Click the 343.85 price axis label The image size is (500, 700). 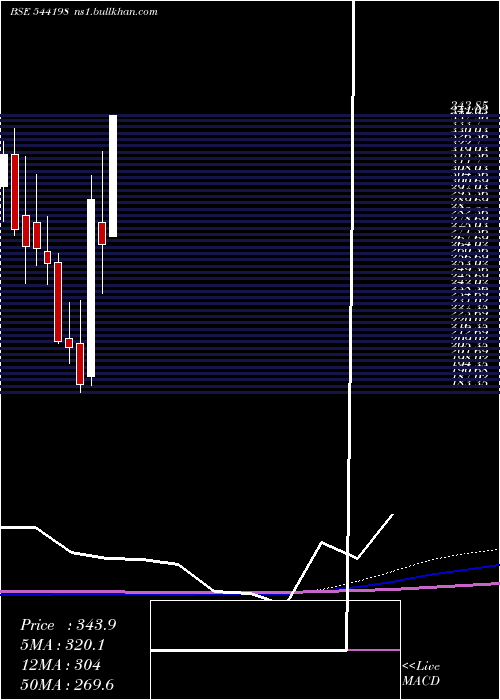[469, 105]
